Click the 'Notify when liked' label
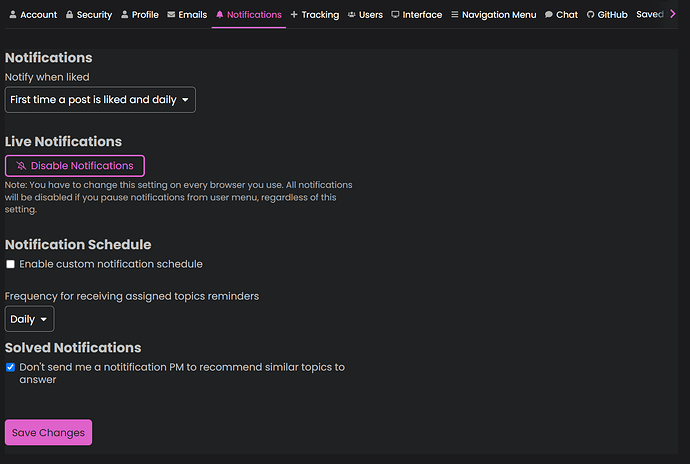Image resolution: width=690 pixels, height=464 pixels. [x=47, y=77]
